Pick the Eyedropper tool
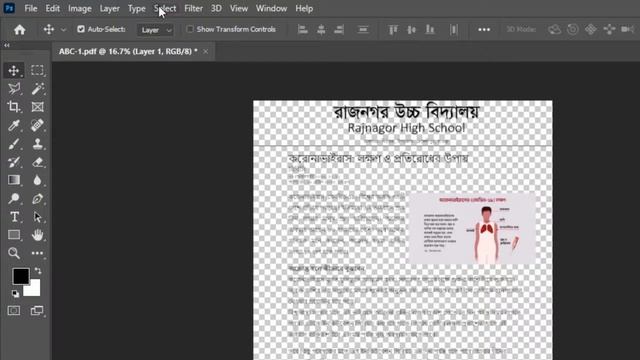 [x=13, y=125]
